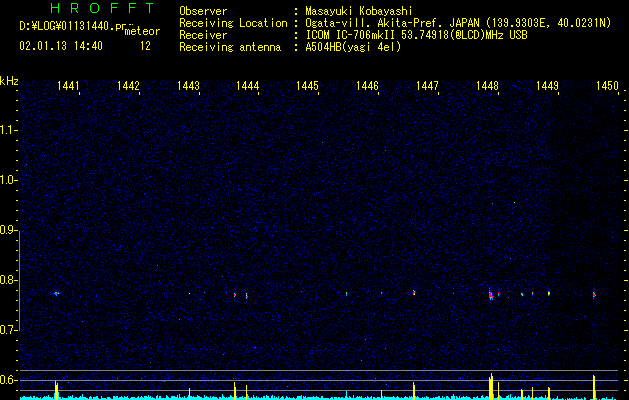Click the meteor echo below the 1447 label

tap(414, 293)
